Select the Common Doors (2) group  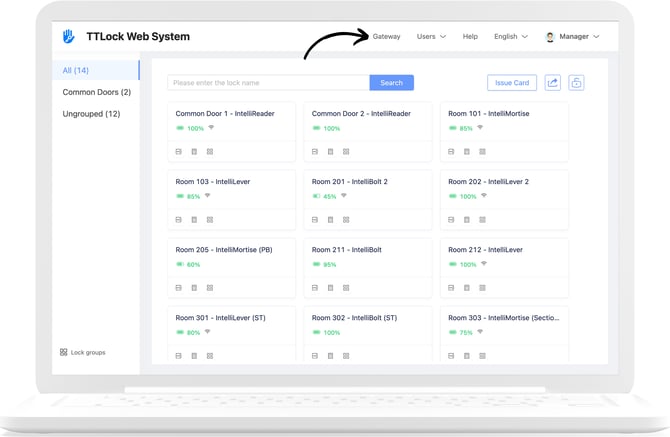(x=97, y=92)
